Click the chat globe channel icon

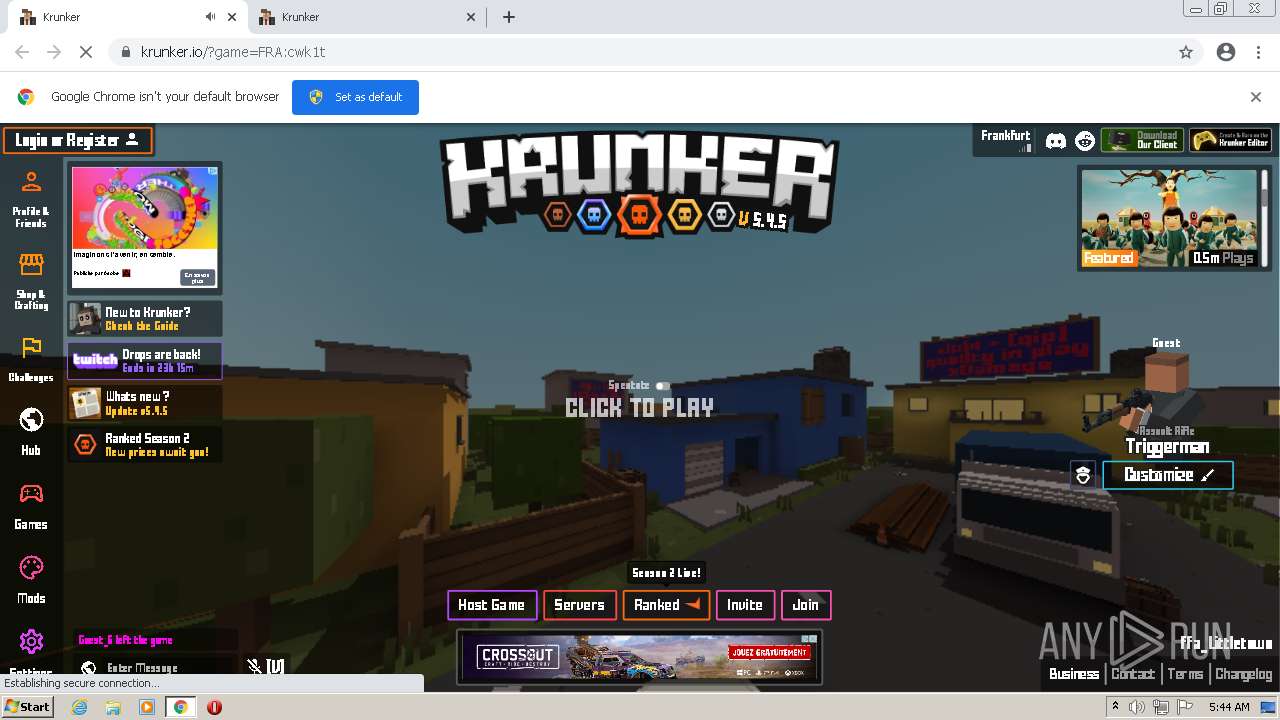pyautogui.click(x=88, y=668)
